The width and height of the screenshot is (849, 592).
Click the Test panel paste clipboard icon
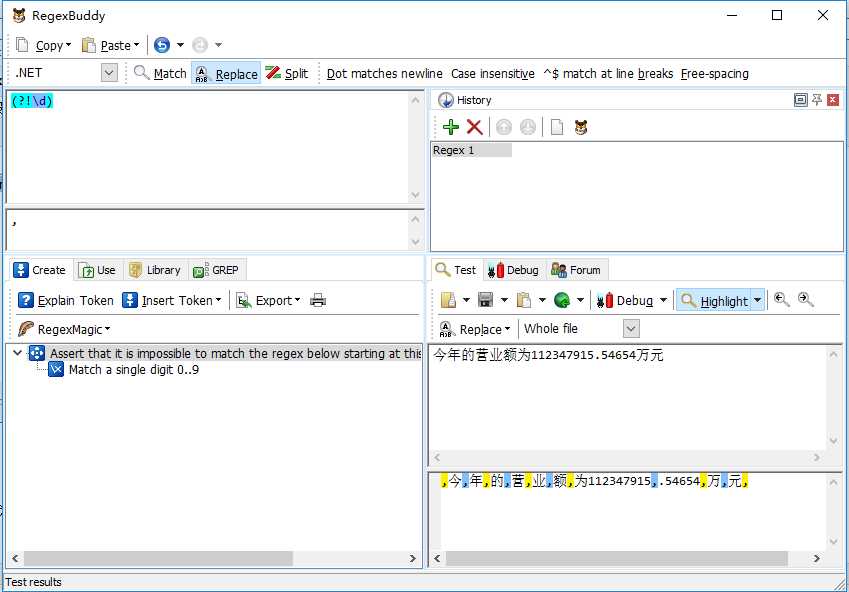click(x=524, y=300)
